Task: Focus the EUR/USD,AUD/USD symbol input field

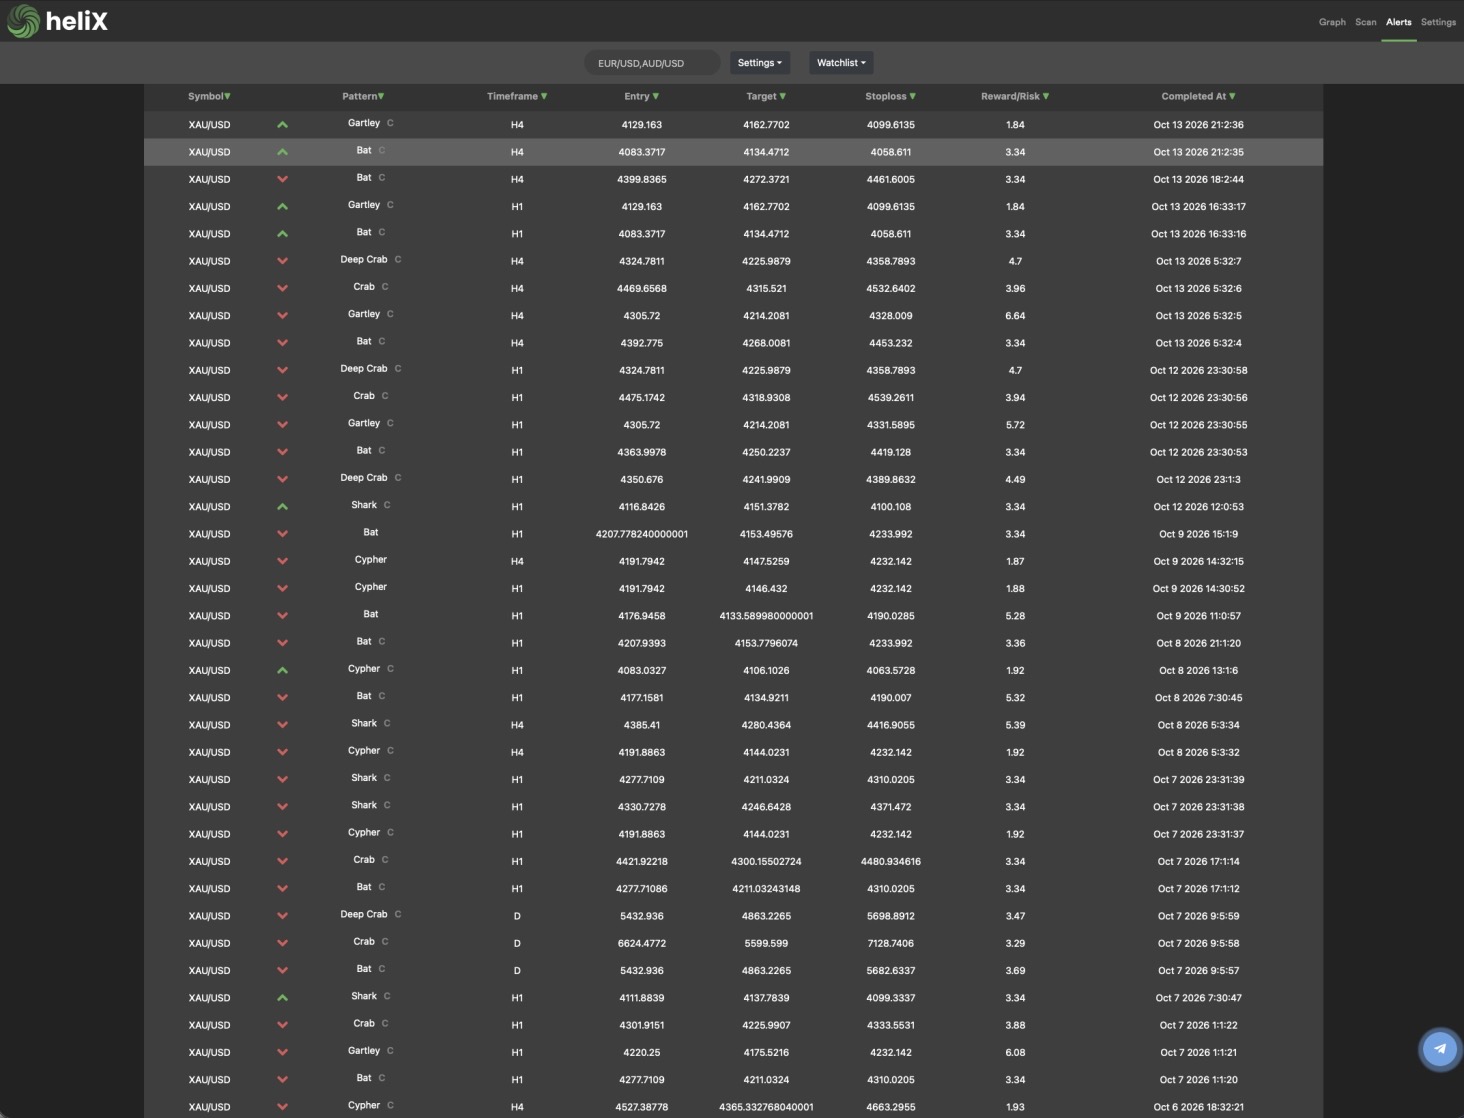Action: point(652,63)
